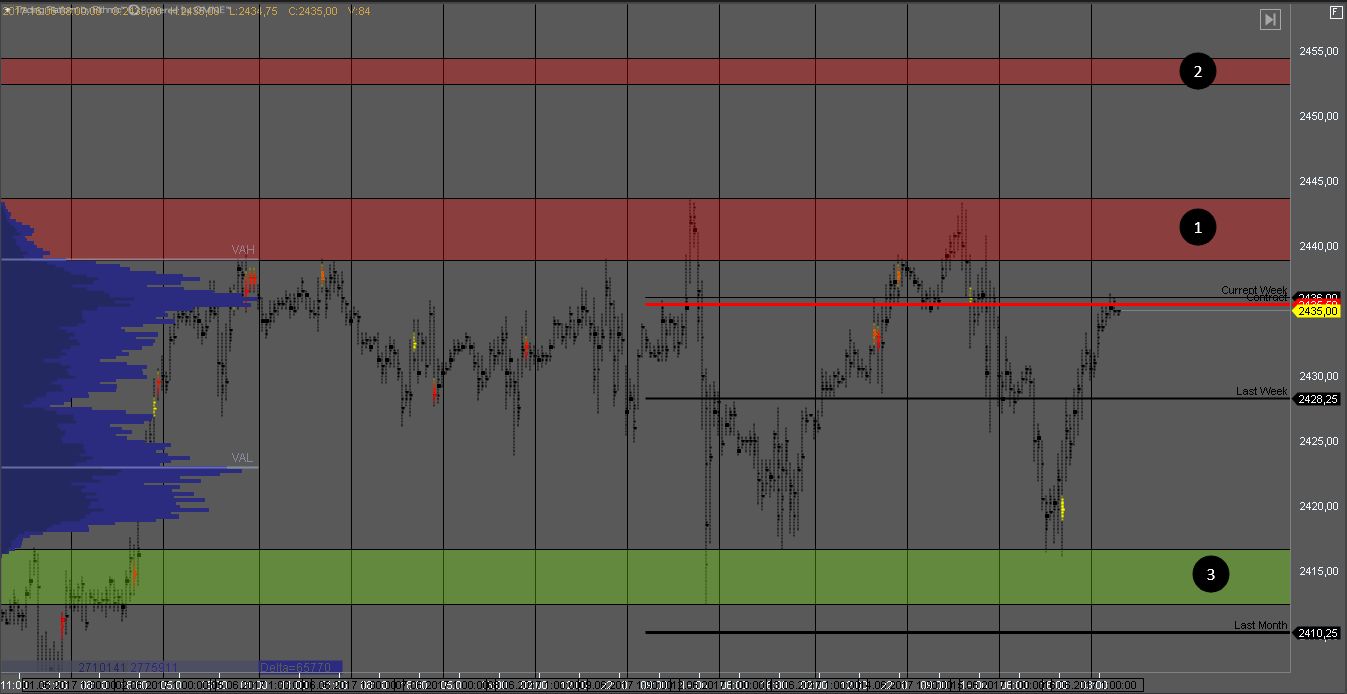The image size is (1347, 694).
Task: Click the Current Week line label
Action: coord(1253,290)
